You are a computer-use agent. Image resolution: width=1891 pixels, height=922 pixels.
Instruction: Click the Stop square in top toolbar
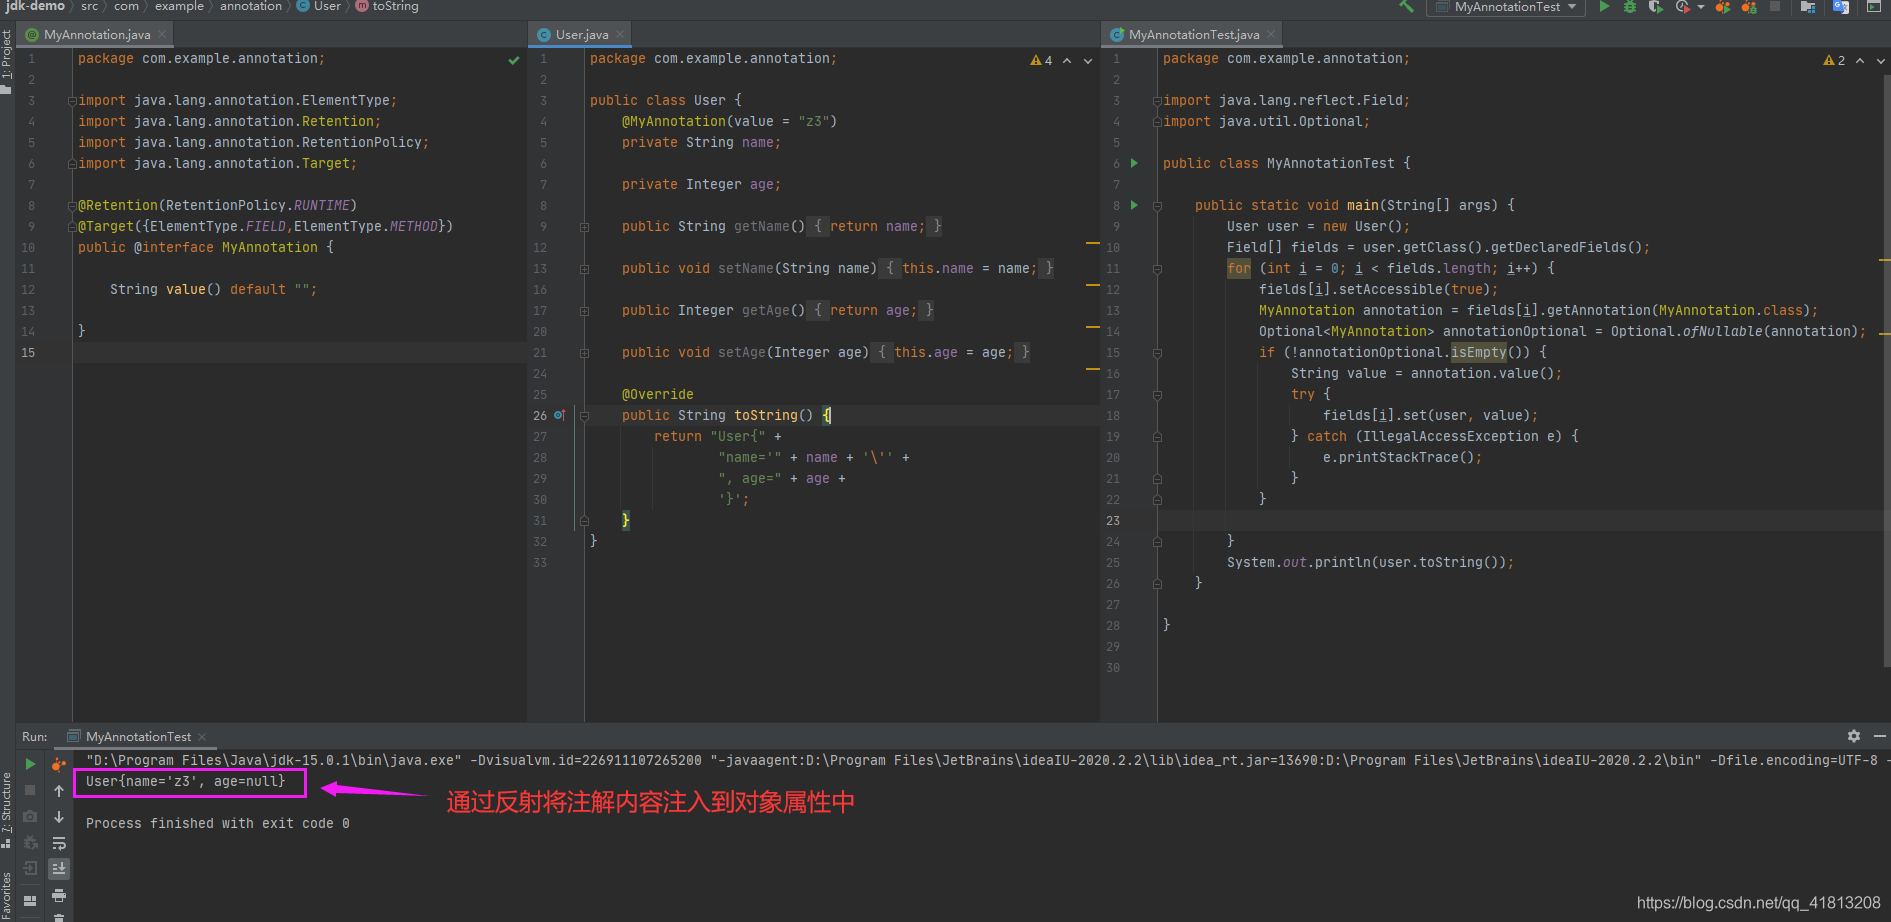(x=1775, y=7)
